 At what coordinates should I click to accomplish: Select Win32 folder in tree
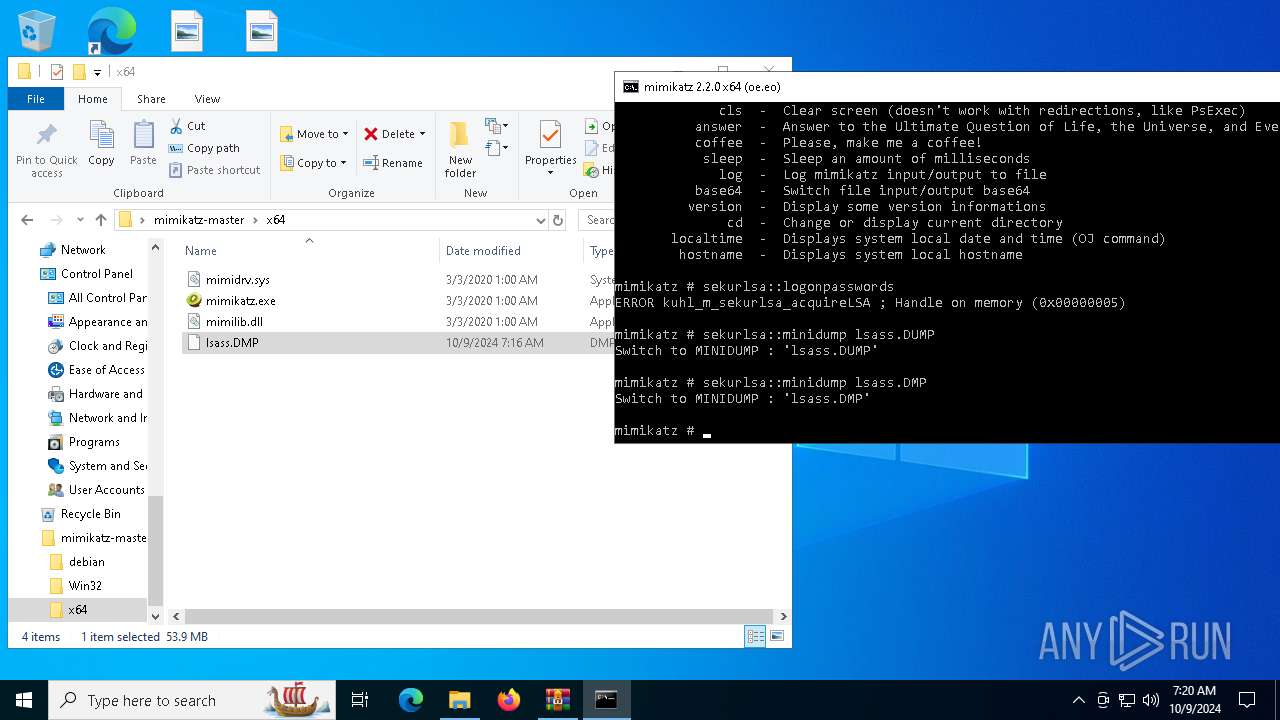pyautogui.click(x=85, y=586)
